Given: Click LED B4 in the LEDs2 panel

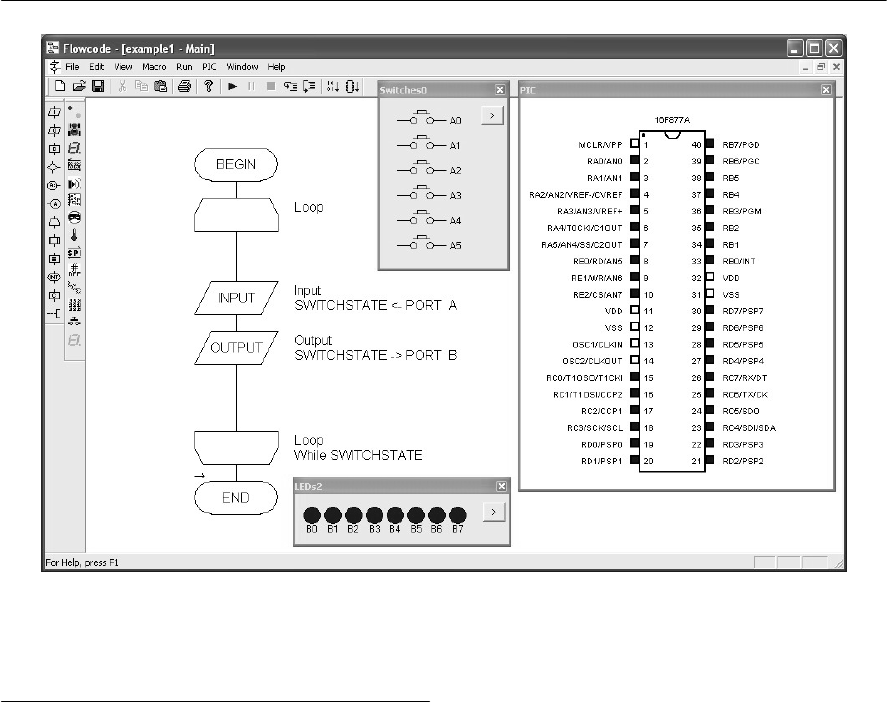Looking at the screenshot, I should coord(395,515).
